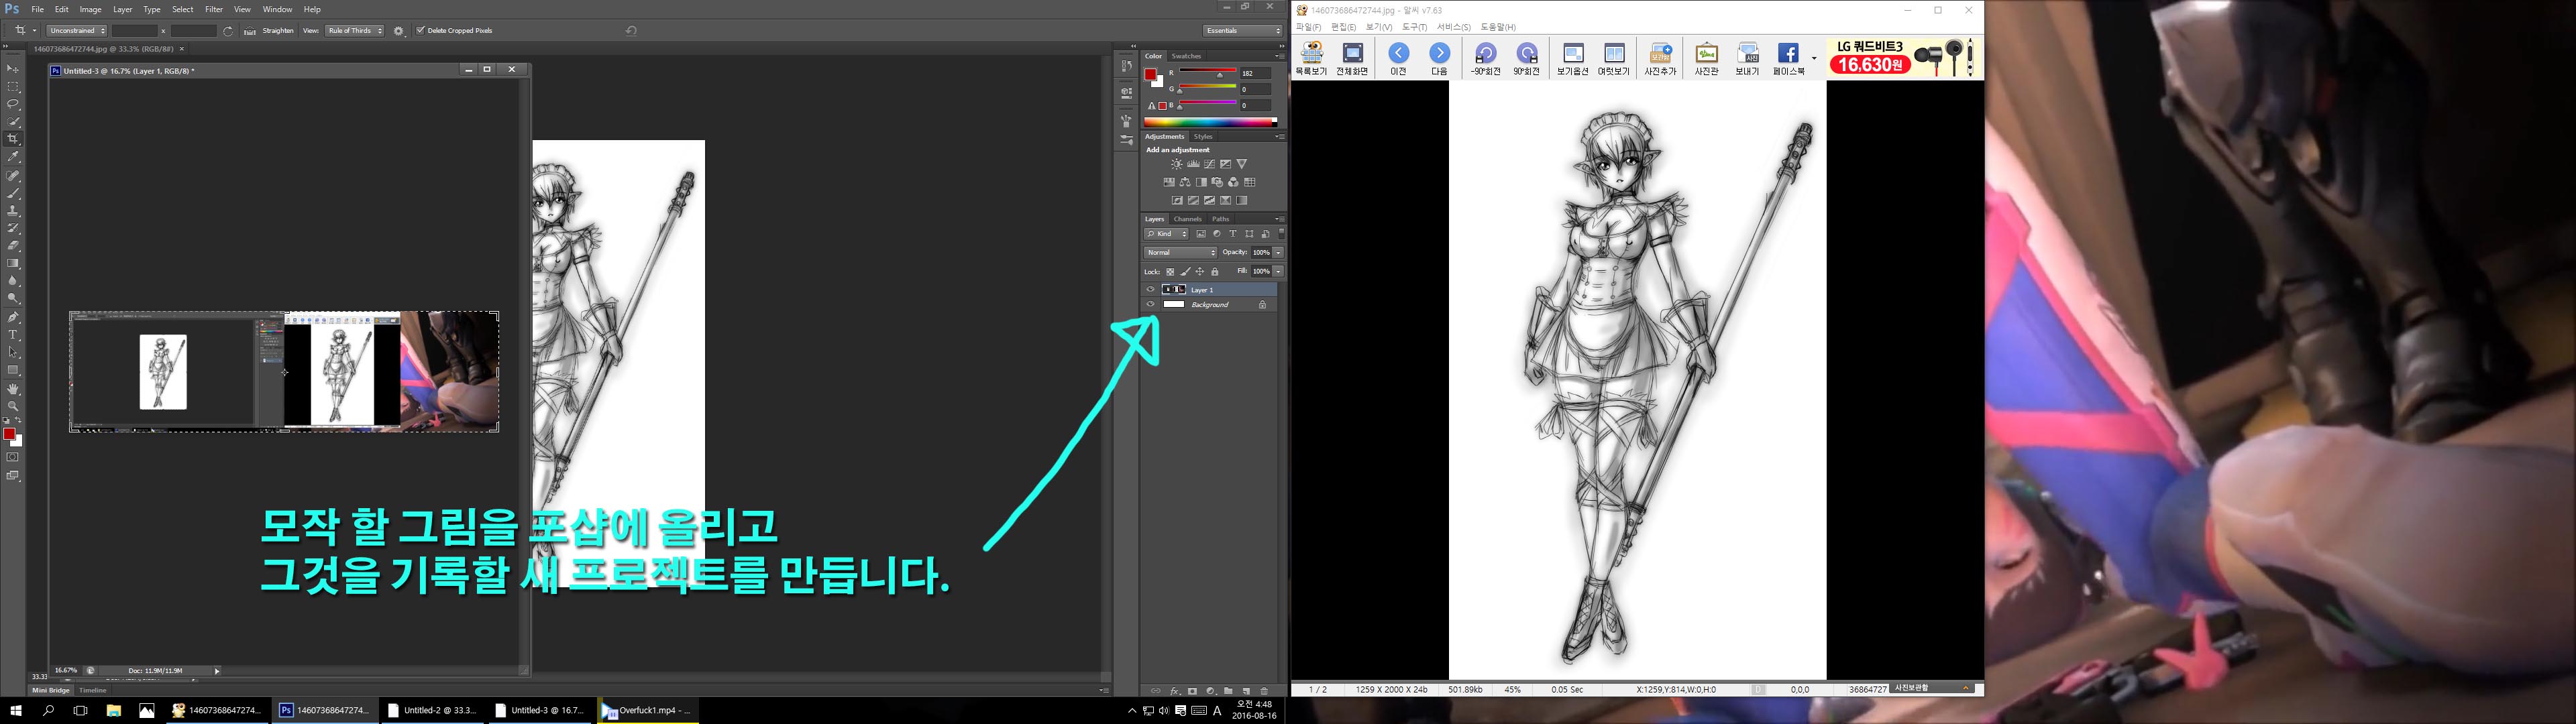2576x724 pixels.
Task: Open the Unconstrained aspect ratio dropdown
Action: point(76,31)
